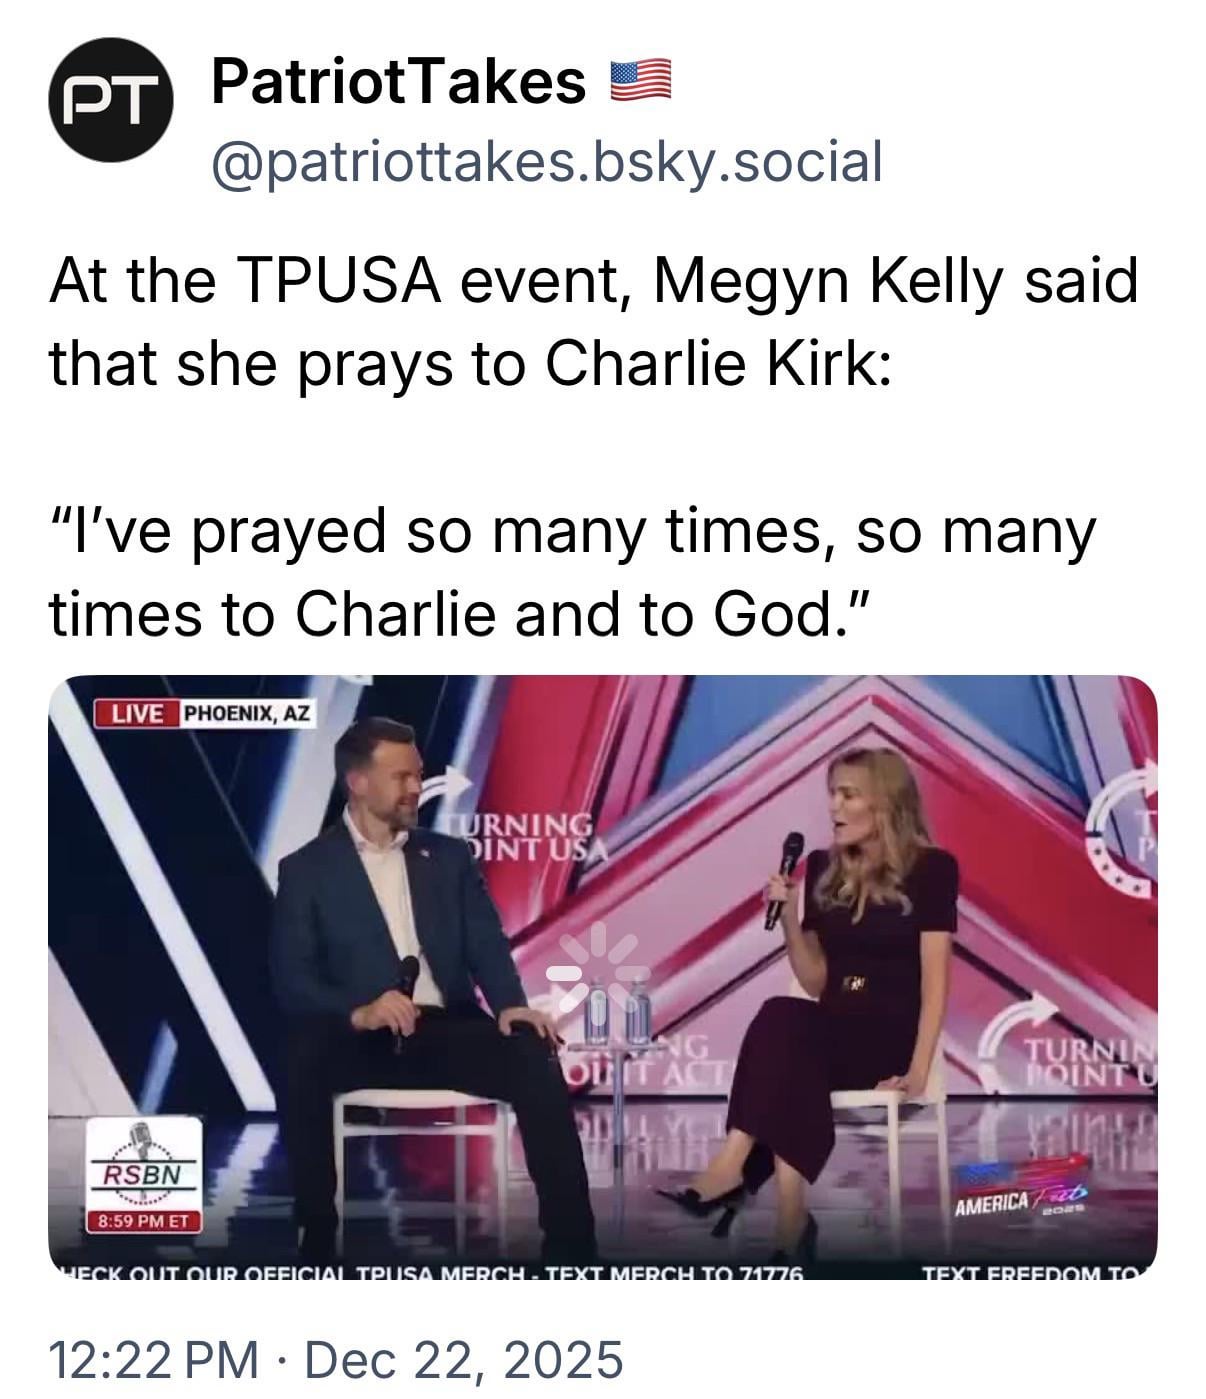1206x1399 pixels.
Task: Click the 8:59 PM ET time badge
Action: (x=144, y=1221)
